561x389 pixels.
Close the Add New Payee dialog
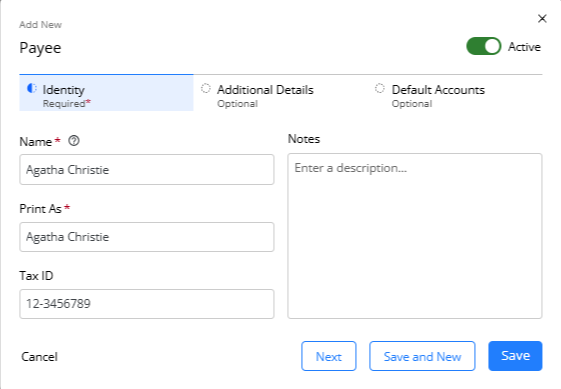pyautogui.click(x=542, y=19)
